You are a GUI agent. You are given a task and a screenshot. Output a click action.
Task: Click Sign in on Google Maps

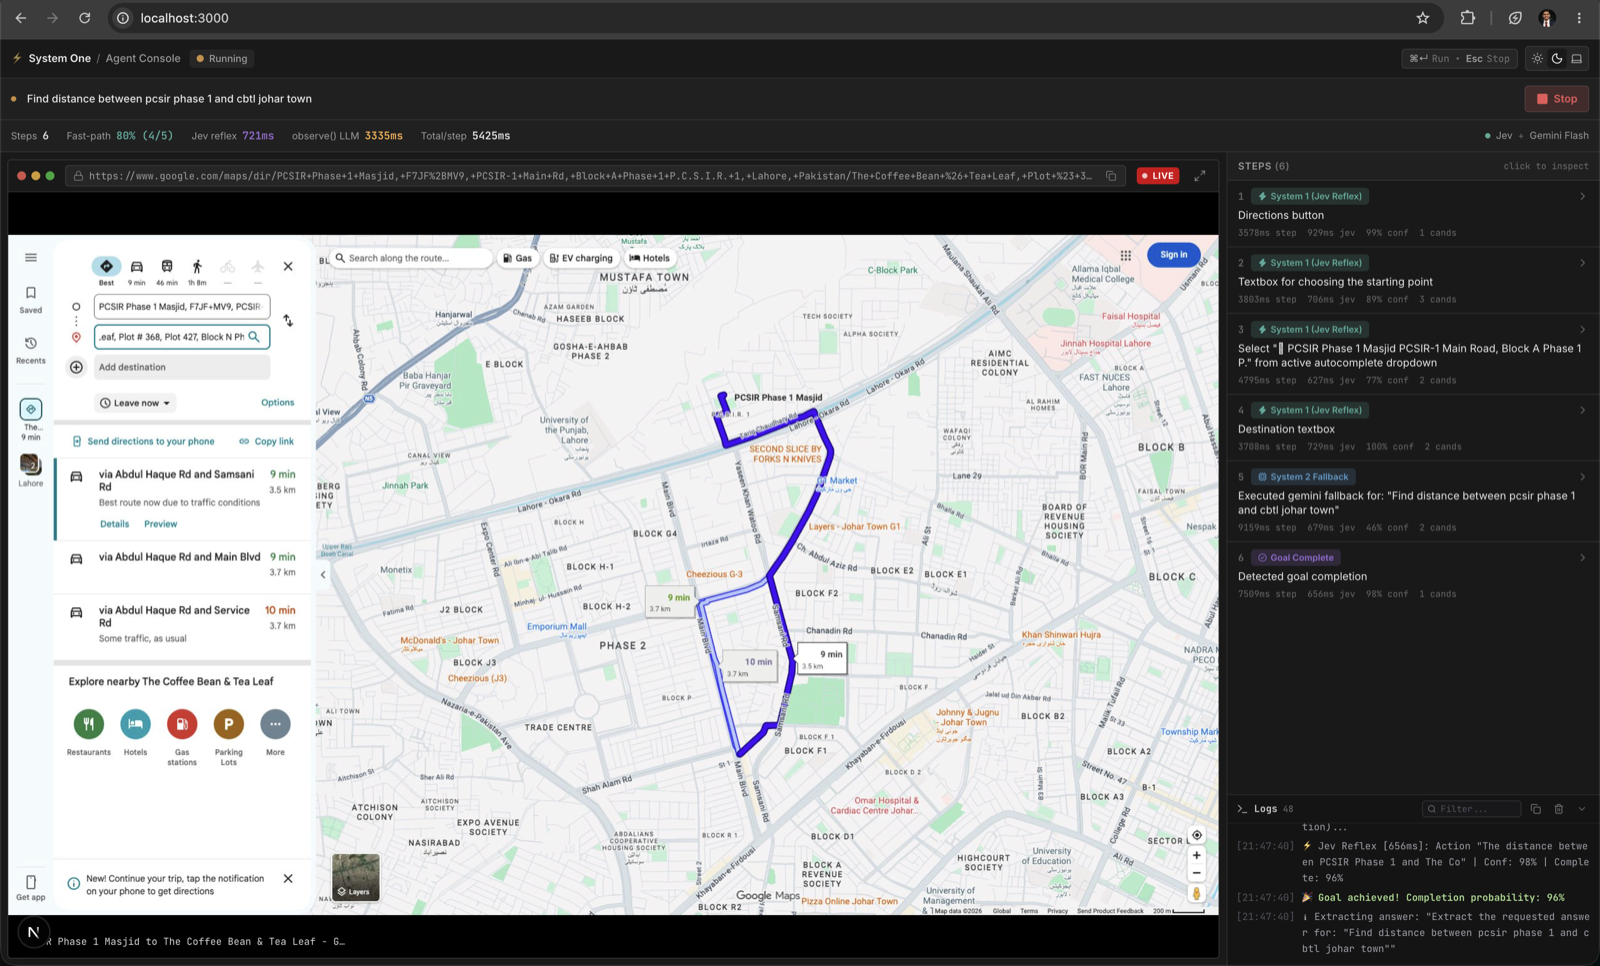pos(1174,255)
